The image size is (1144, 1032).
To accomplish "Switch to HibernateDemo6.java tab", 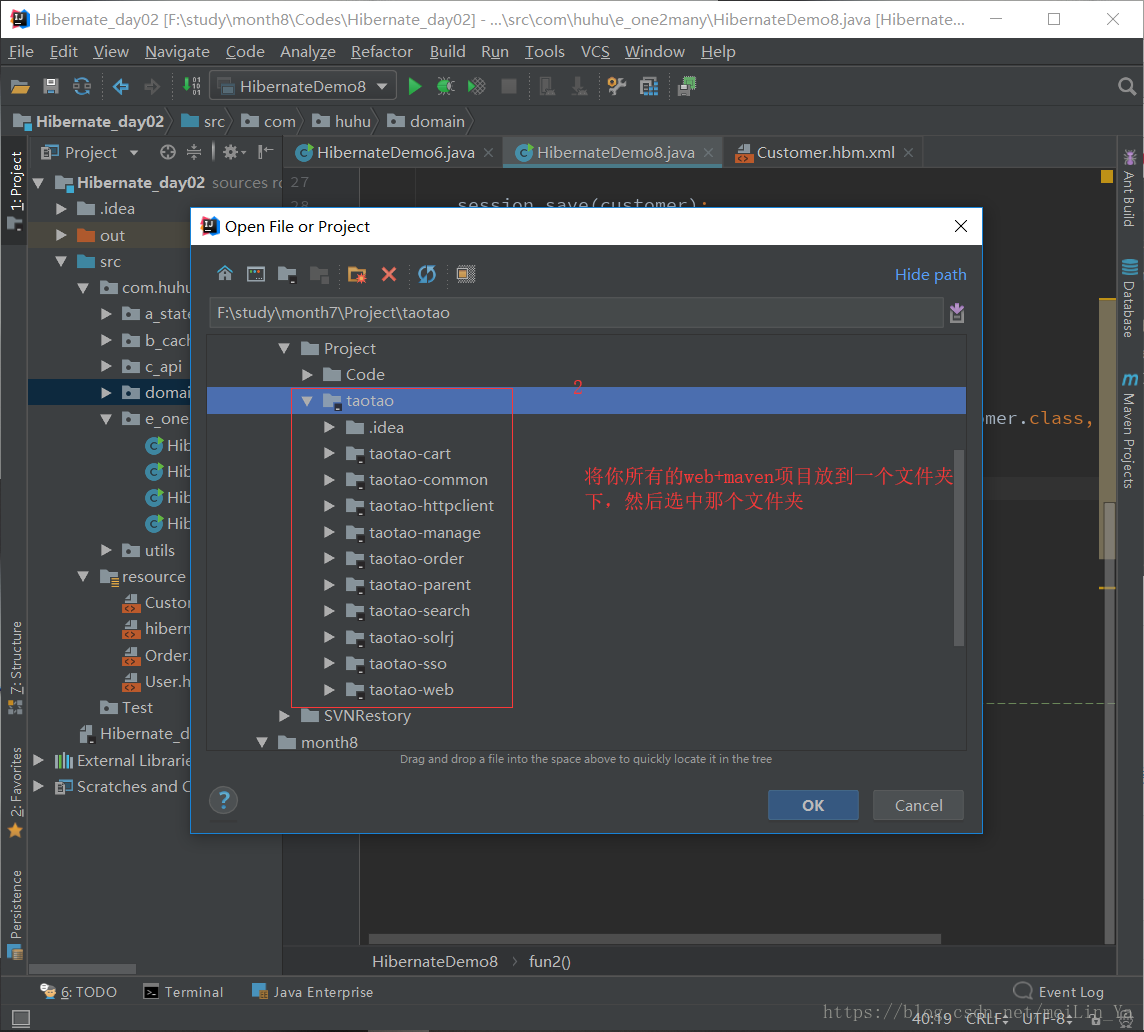I will click(395, 153).
